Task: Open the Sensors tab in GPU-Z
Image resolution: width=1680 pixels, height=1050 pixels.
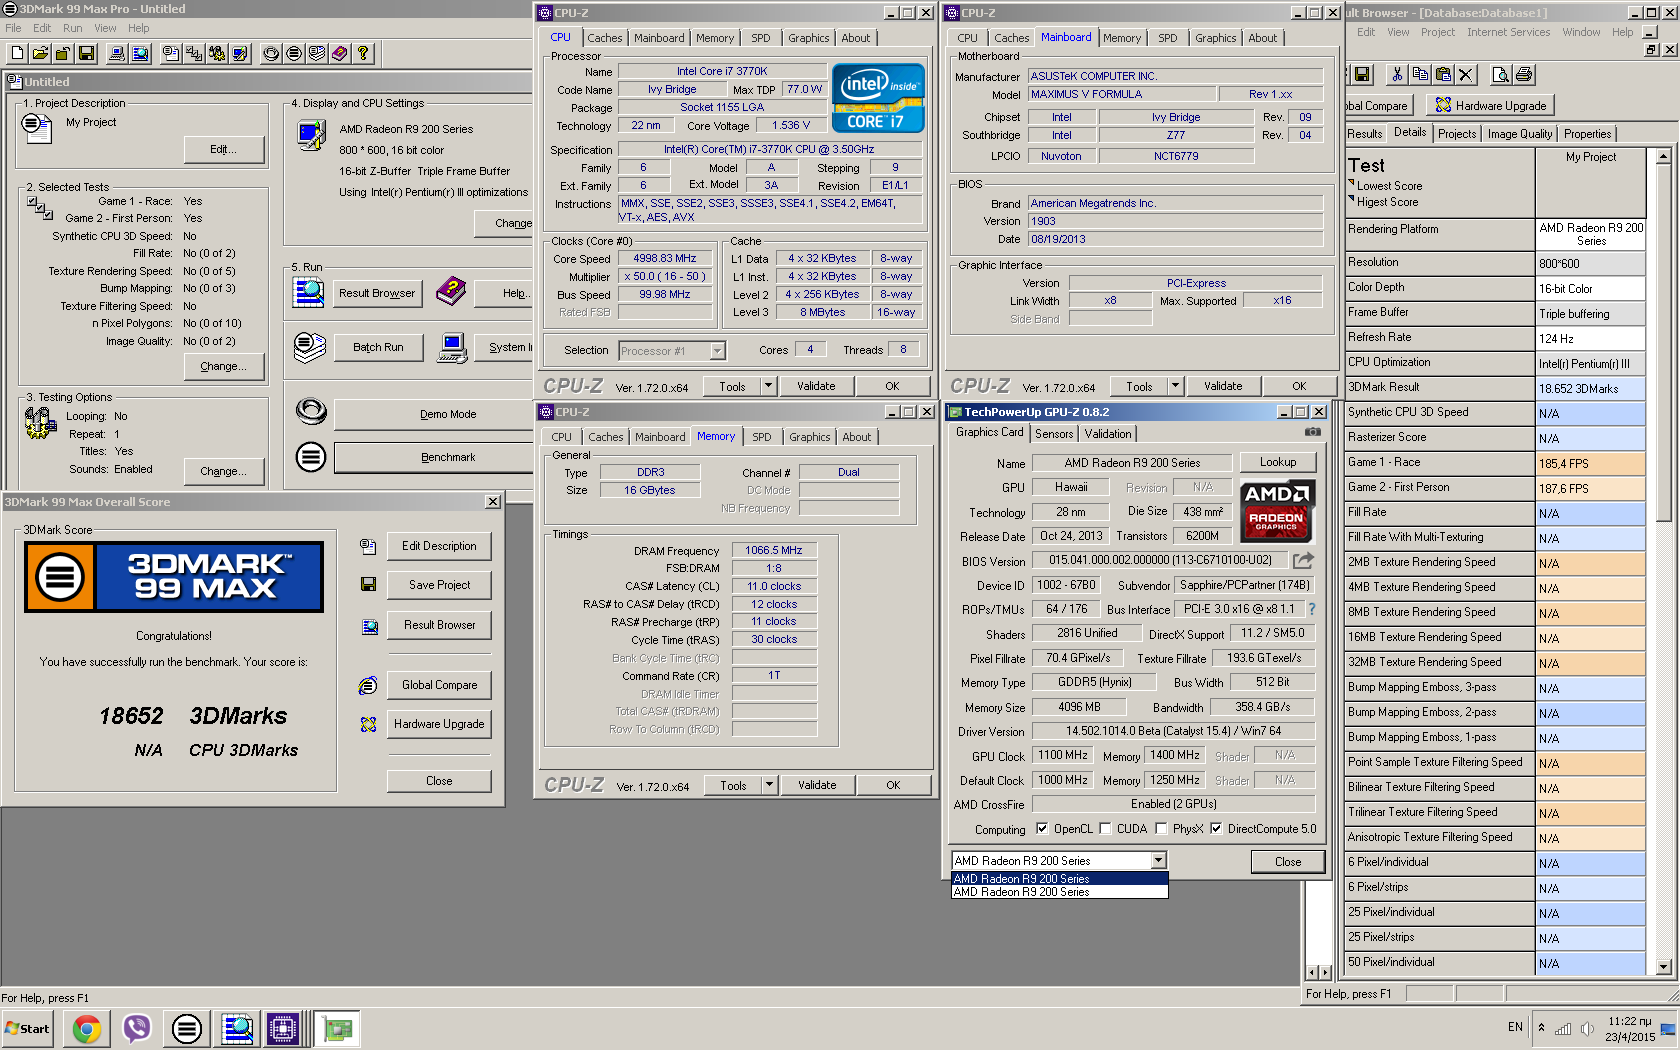Action: tap(1054, 433)
